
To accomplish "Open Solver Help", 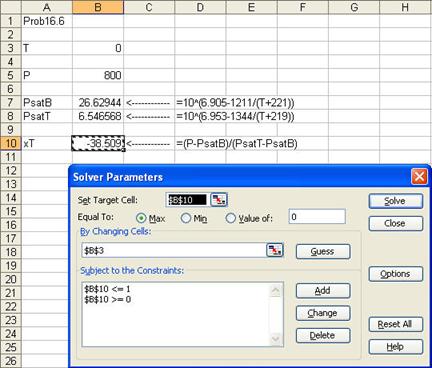I will (396, 347).
